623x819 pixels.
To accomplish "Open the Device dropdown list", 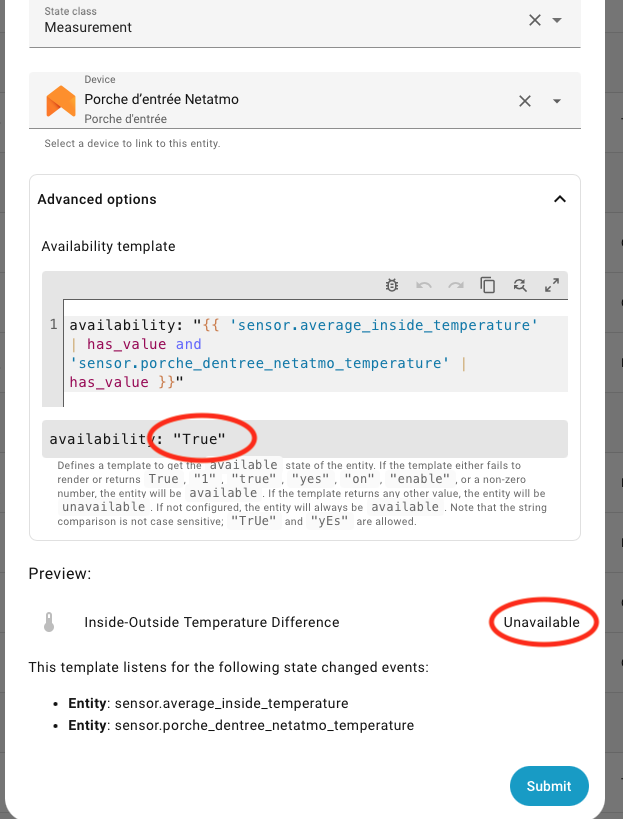I will tap(557, 100).
